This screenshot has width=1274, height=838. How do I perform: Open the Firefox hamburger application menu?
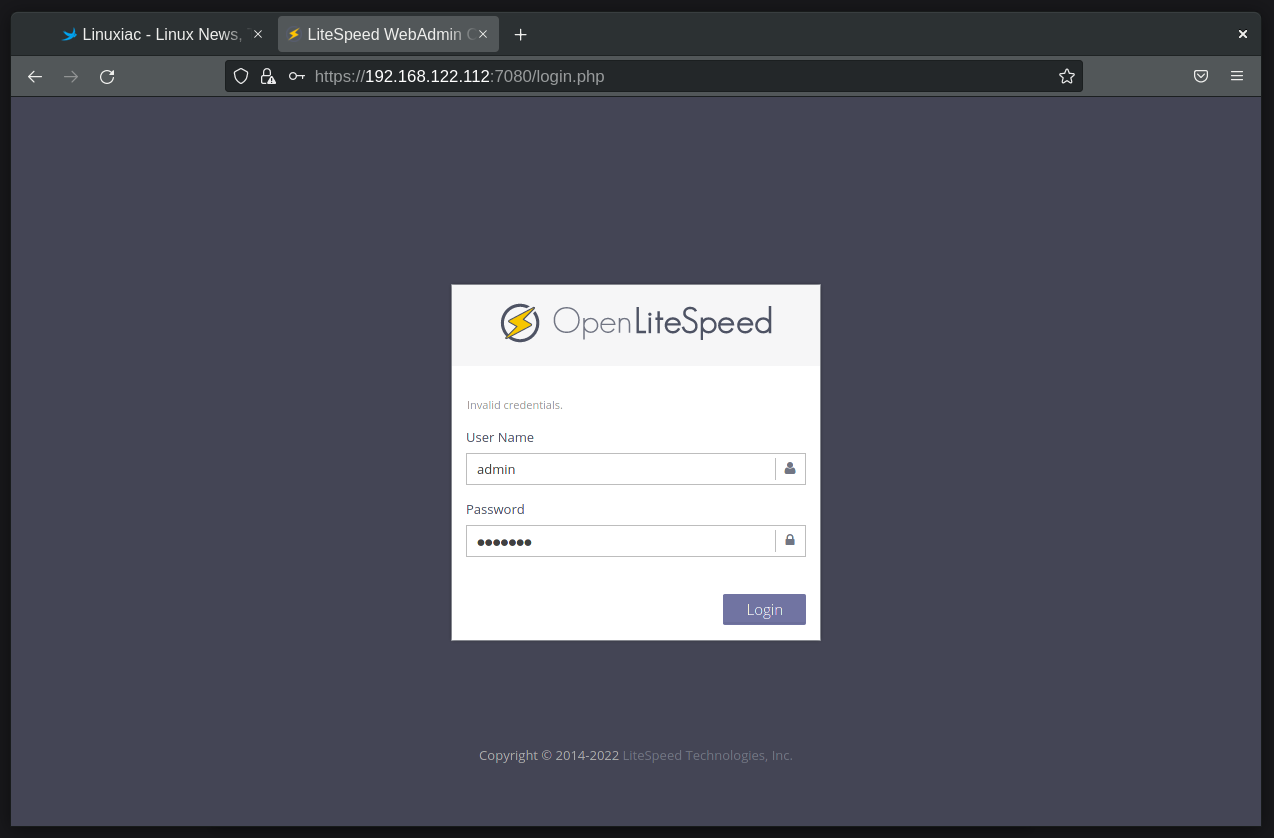[x=1237, y=76]
